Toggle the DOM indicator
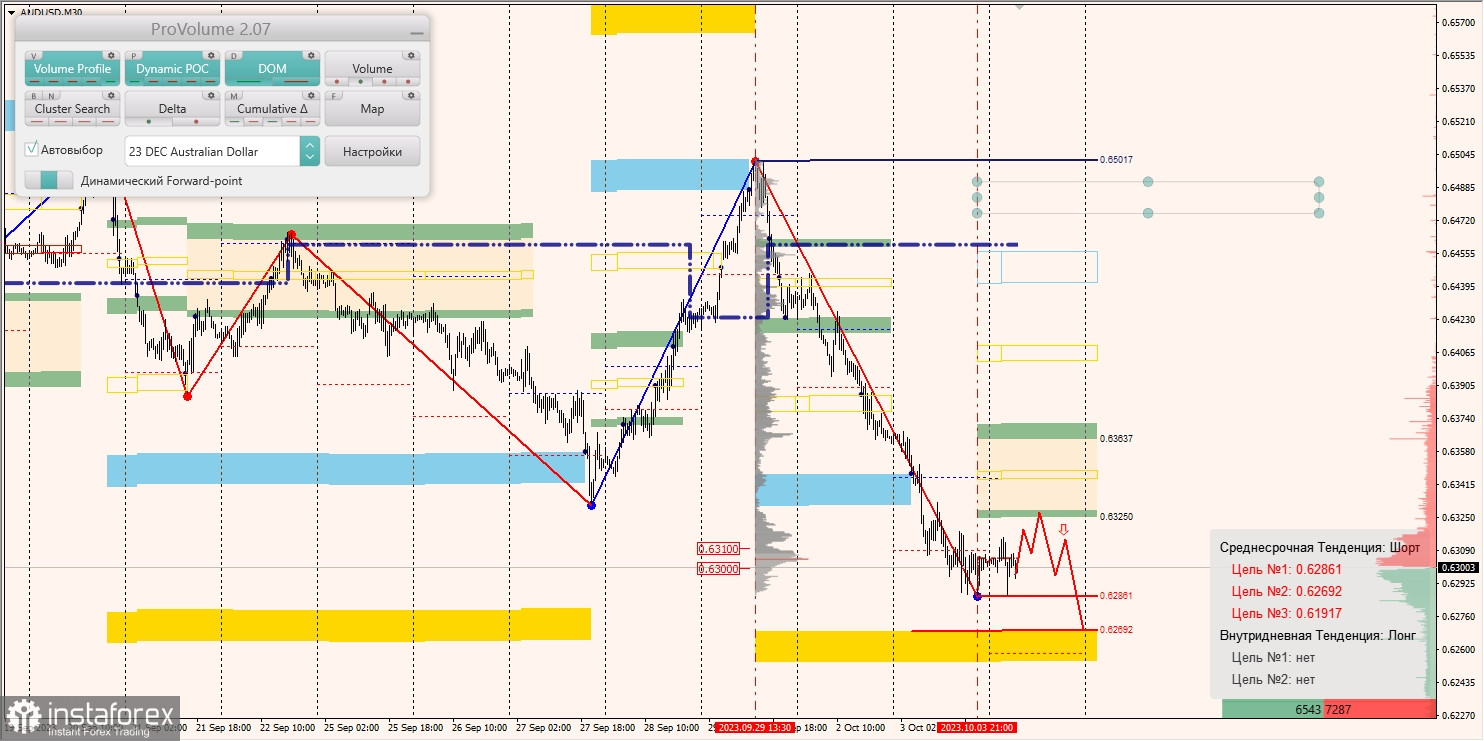Screen dimensions: 1484x741 click(x=272, y=69)
